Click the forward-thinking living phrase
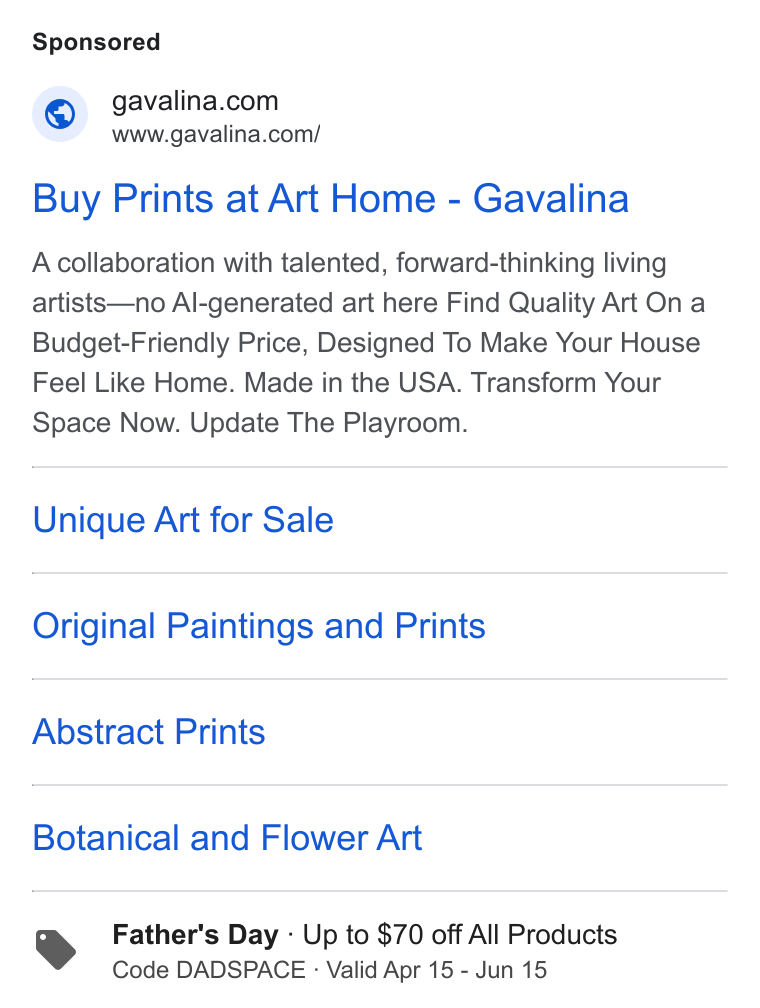Screen dimensions: 760x1008 click(531, 264)
